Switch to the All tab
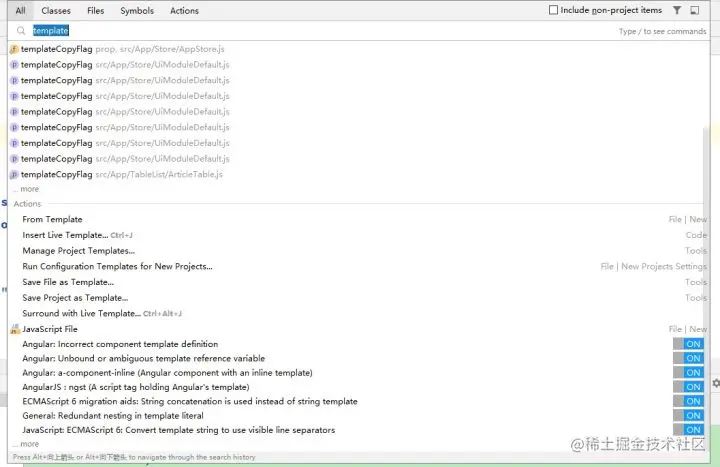The image size is (720, 467). tap(20, 10)
